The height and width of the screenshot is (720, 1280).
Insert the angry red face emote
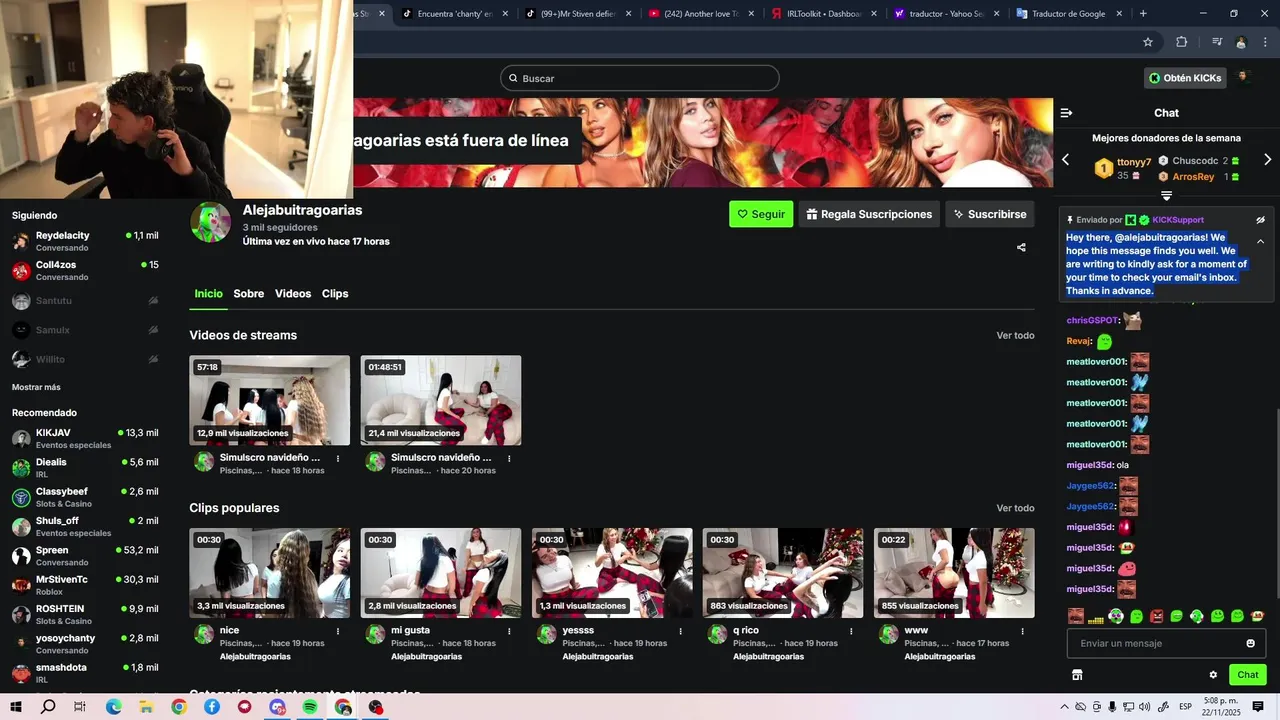[1157, 616]
